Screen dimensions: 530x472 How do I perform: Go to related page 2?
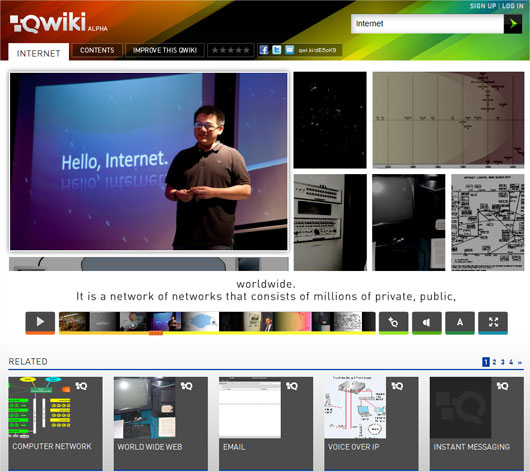coord(495,362)
